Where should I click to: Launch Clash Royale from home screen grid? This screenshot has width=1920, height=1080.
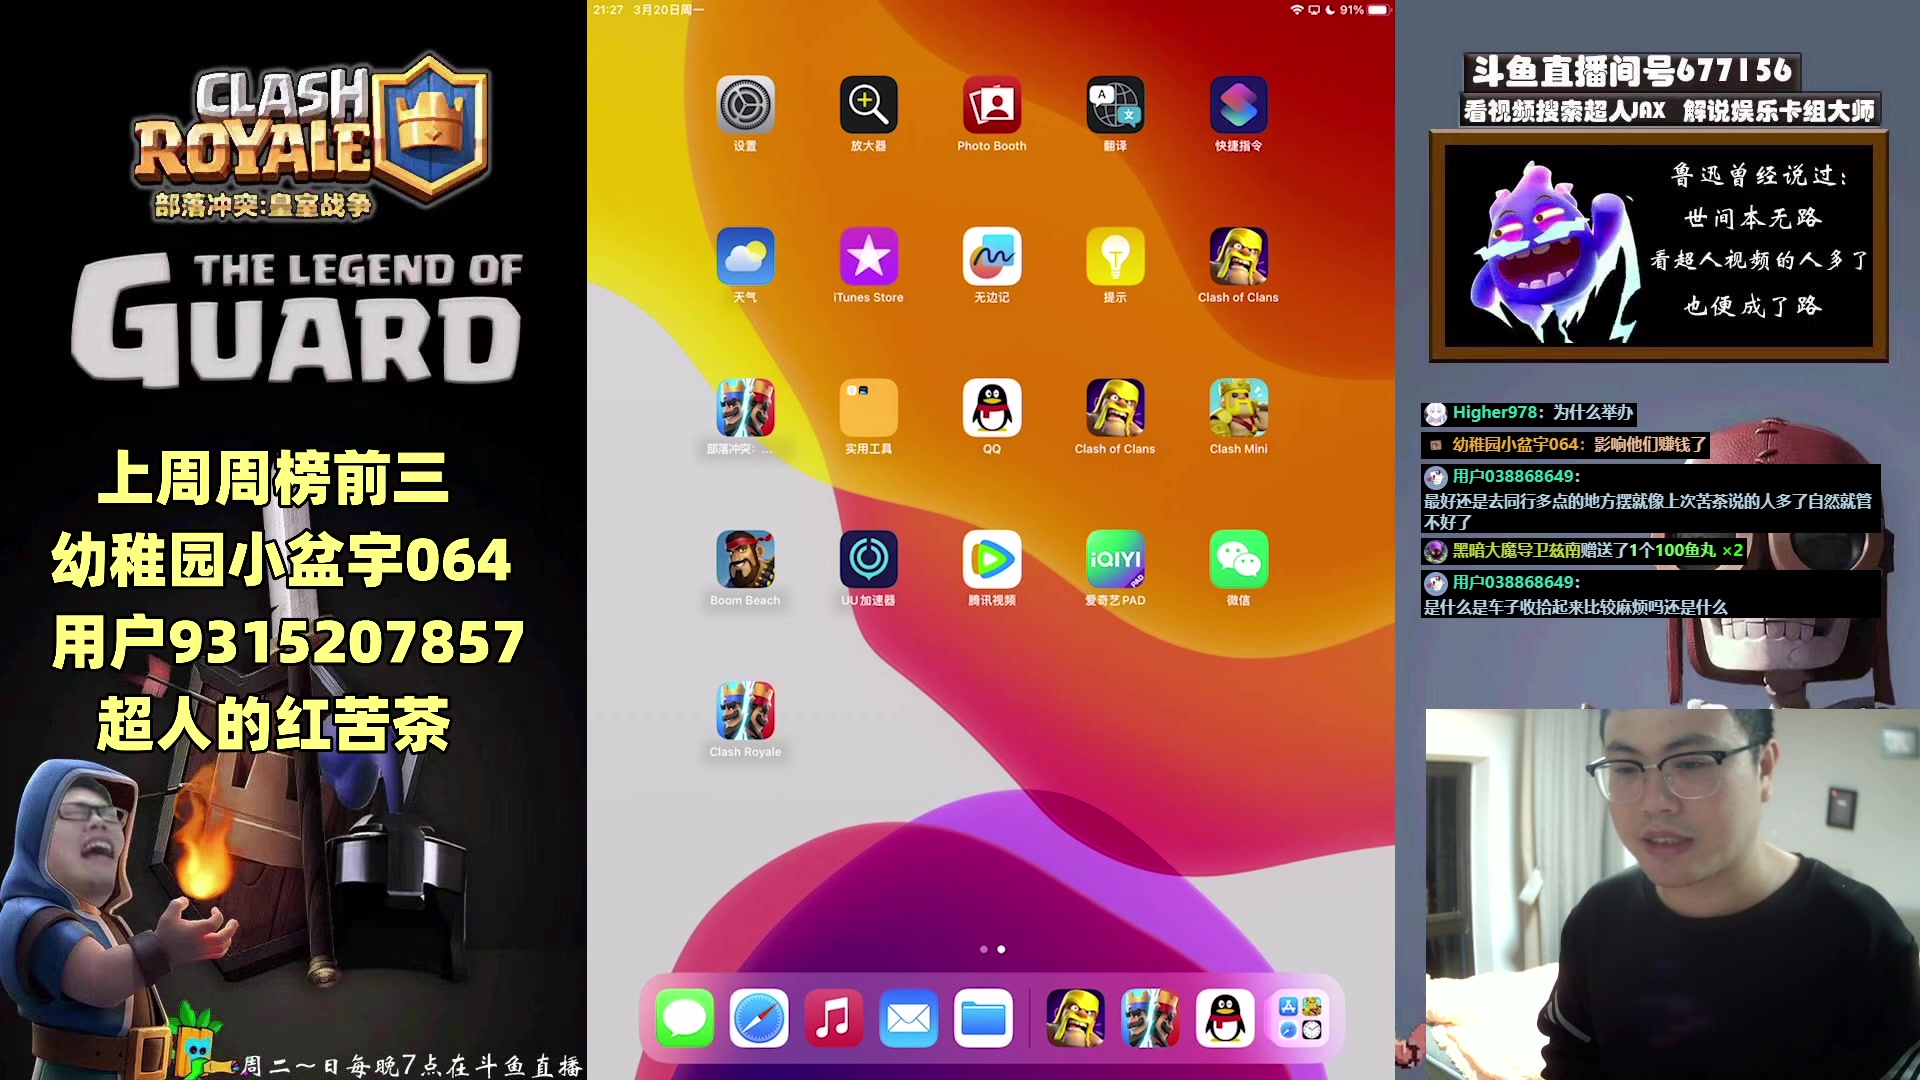coord(745,711)
